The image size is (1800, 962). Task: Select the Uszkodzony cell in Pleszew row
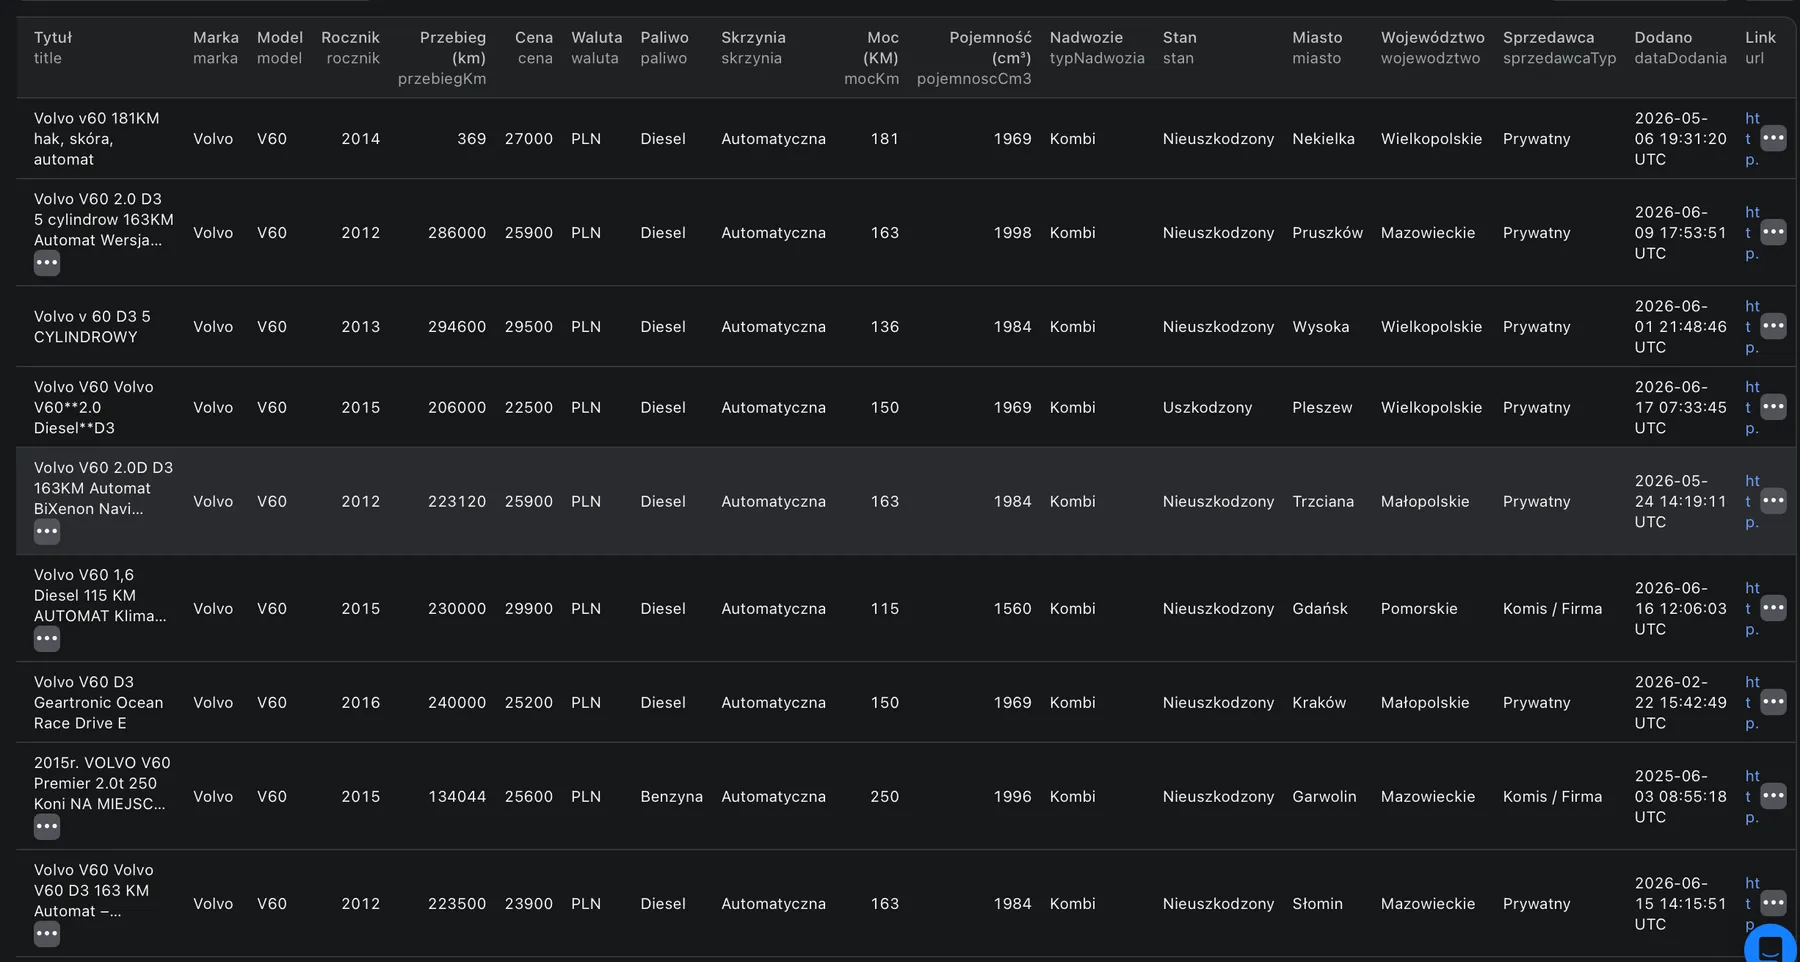(x=1207, y=407)
